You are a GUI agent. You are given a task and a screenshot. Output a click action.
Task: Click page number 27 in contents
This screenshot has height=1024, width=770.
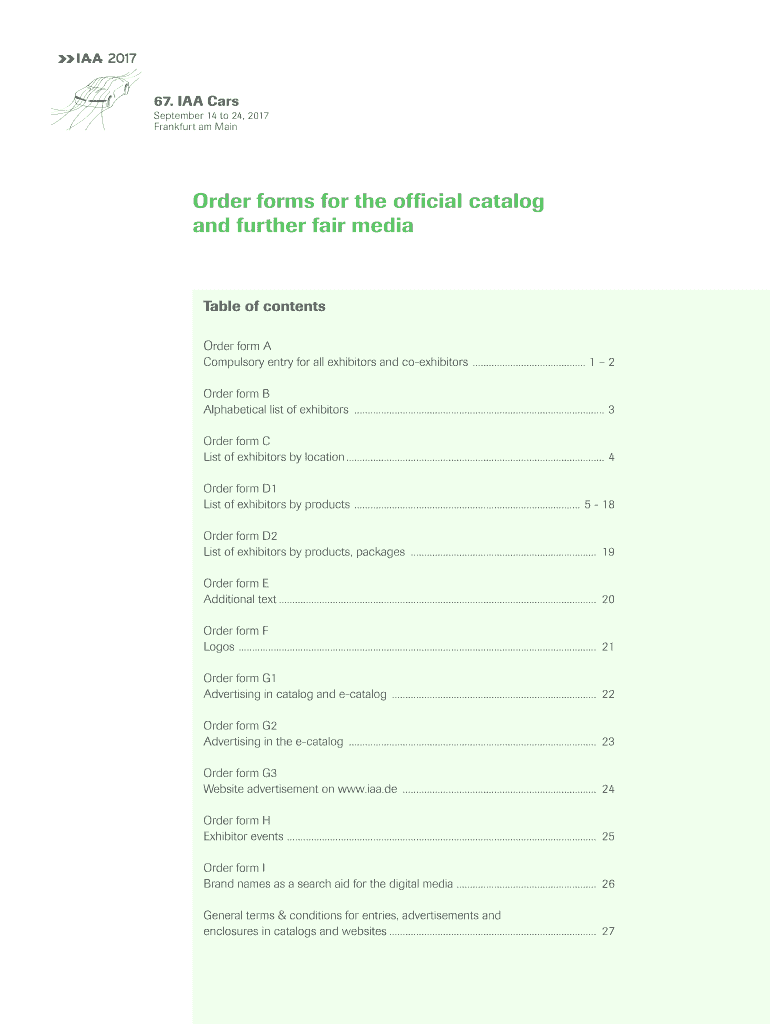click(608, 931)
